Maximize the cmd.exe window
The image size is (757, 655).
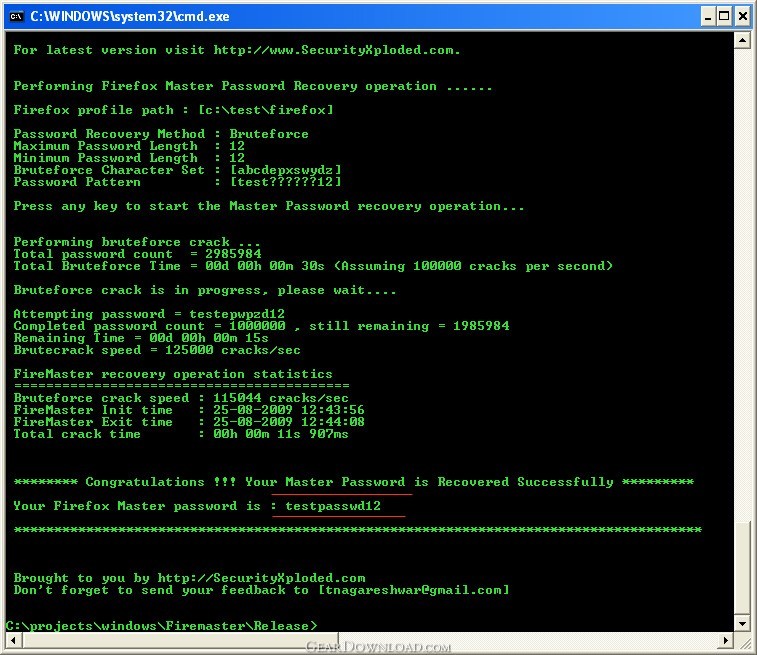click(x=724, y=17)
